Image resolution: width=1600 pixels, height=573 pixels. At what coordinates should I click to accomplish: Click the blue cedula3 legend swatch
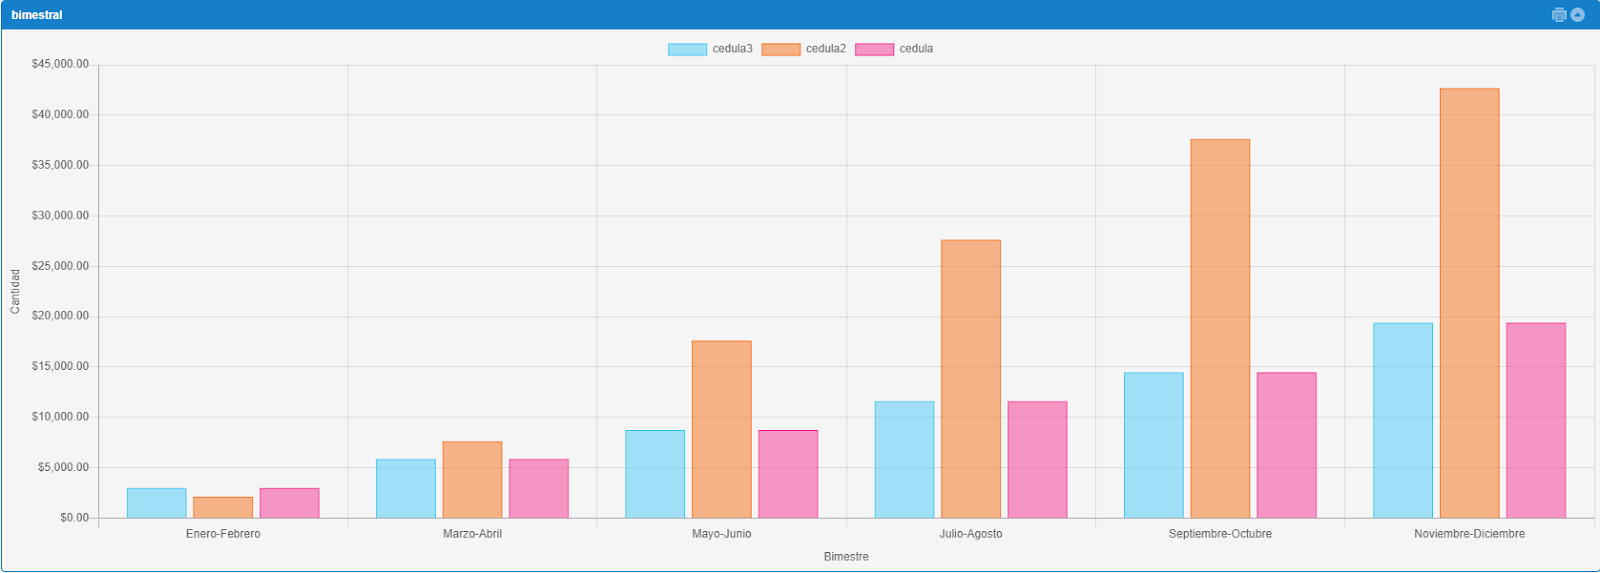(x=687, y=49)
